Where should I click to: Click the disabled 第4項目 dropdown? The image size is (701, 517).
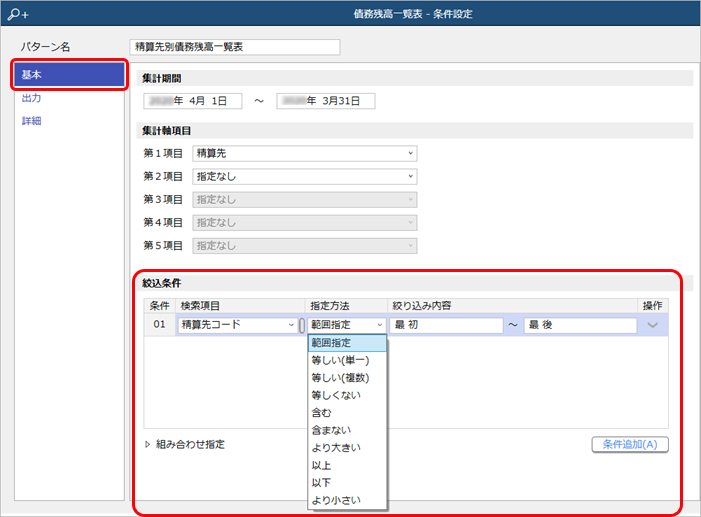[305, 223]
